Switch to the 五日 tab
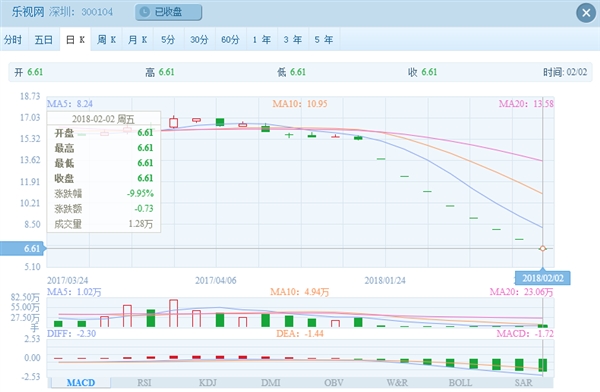This screenshot has width=600, height=392. (x=44, y=39)
